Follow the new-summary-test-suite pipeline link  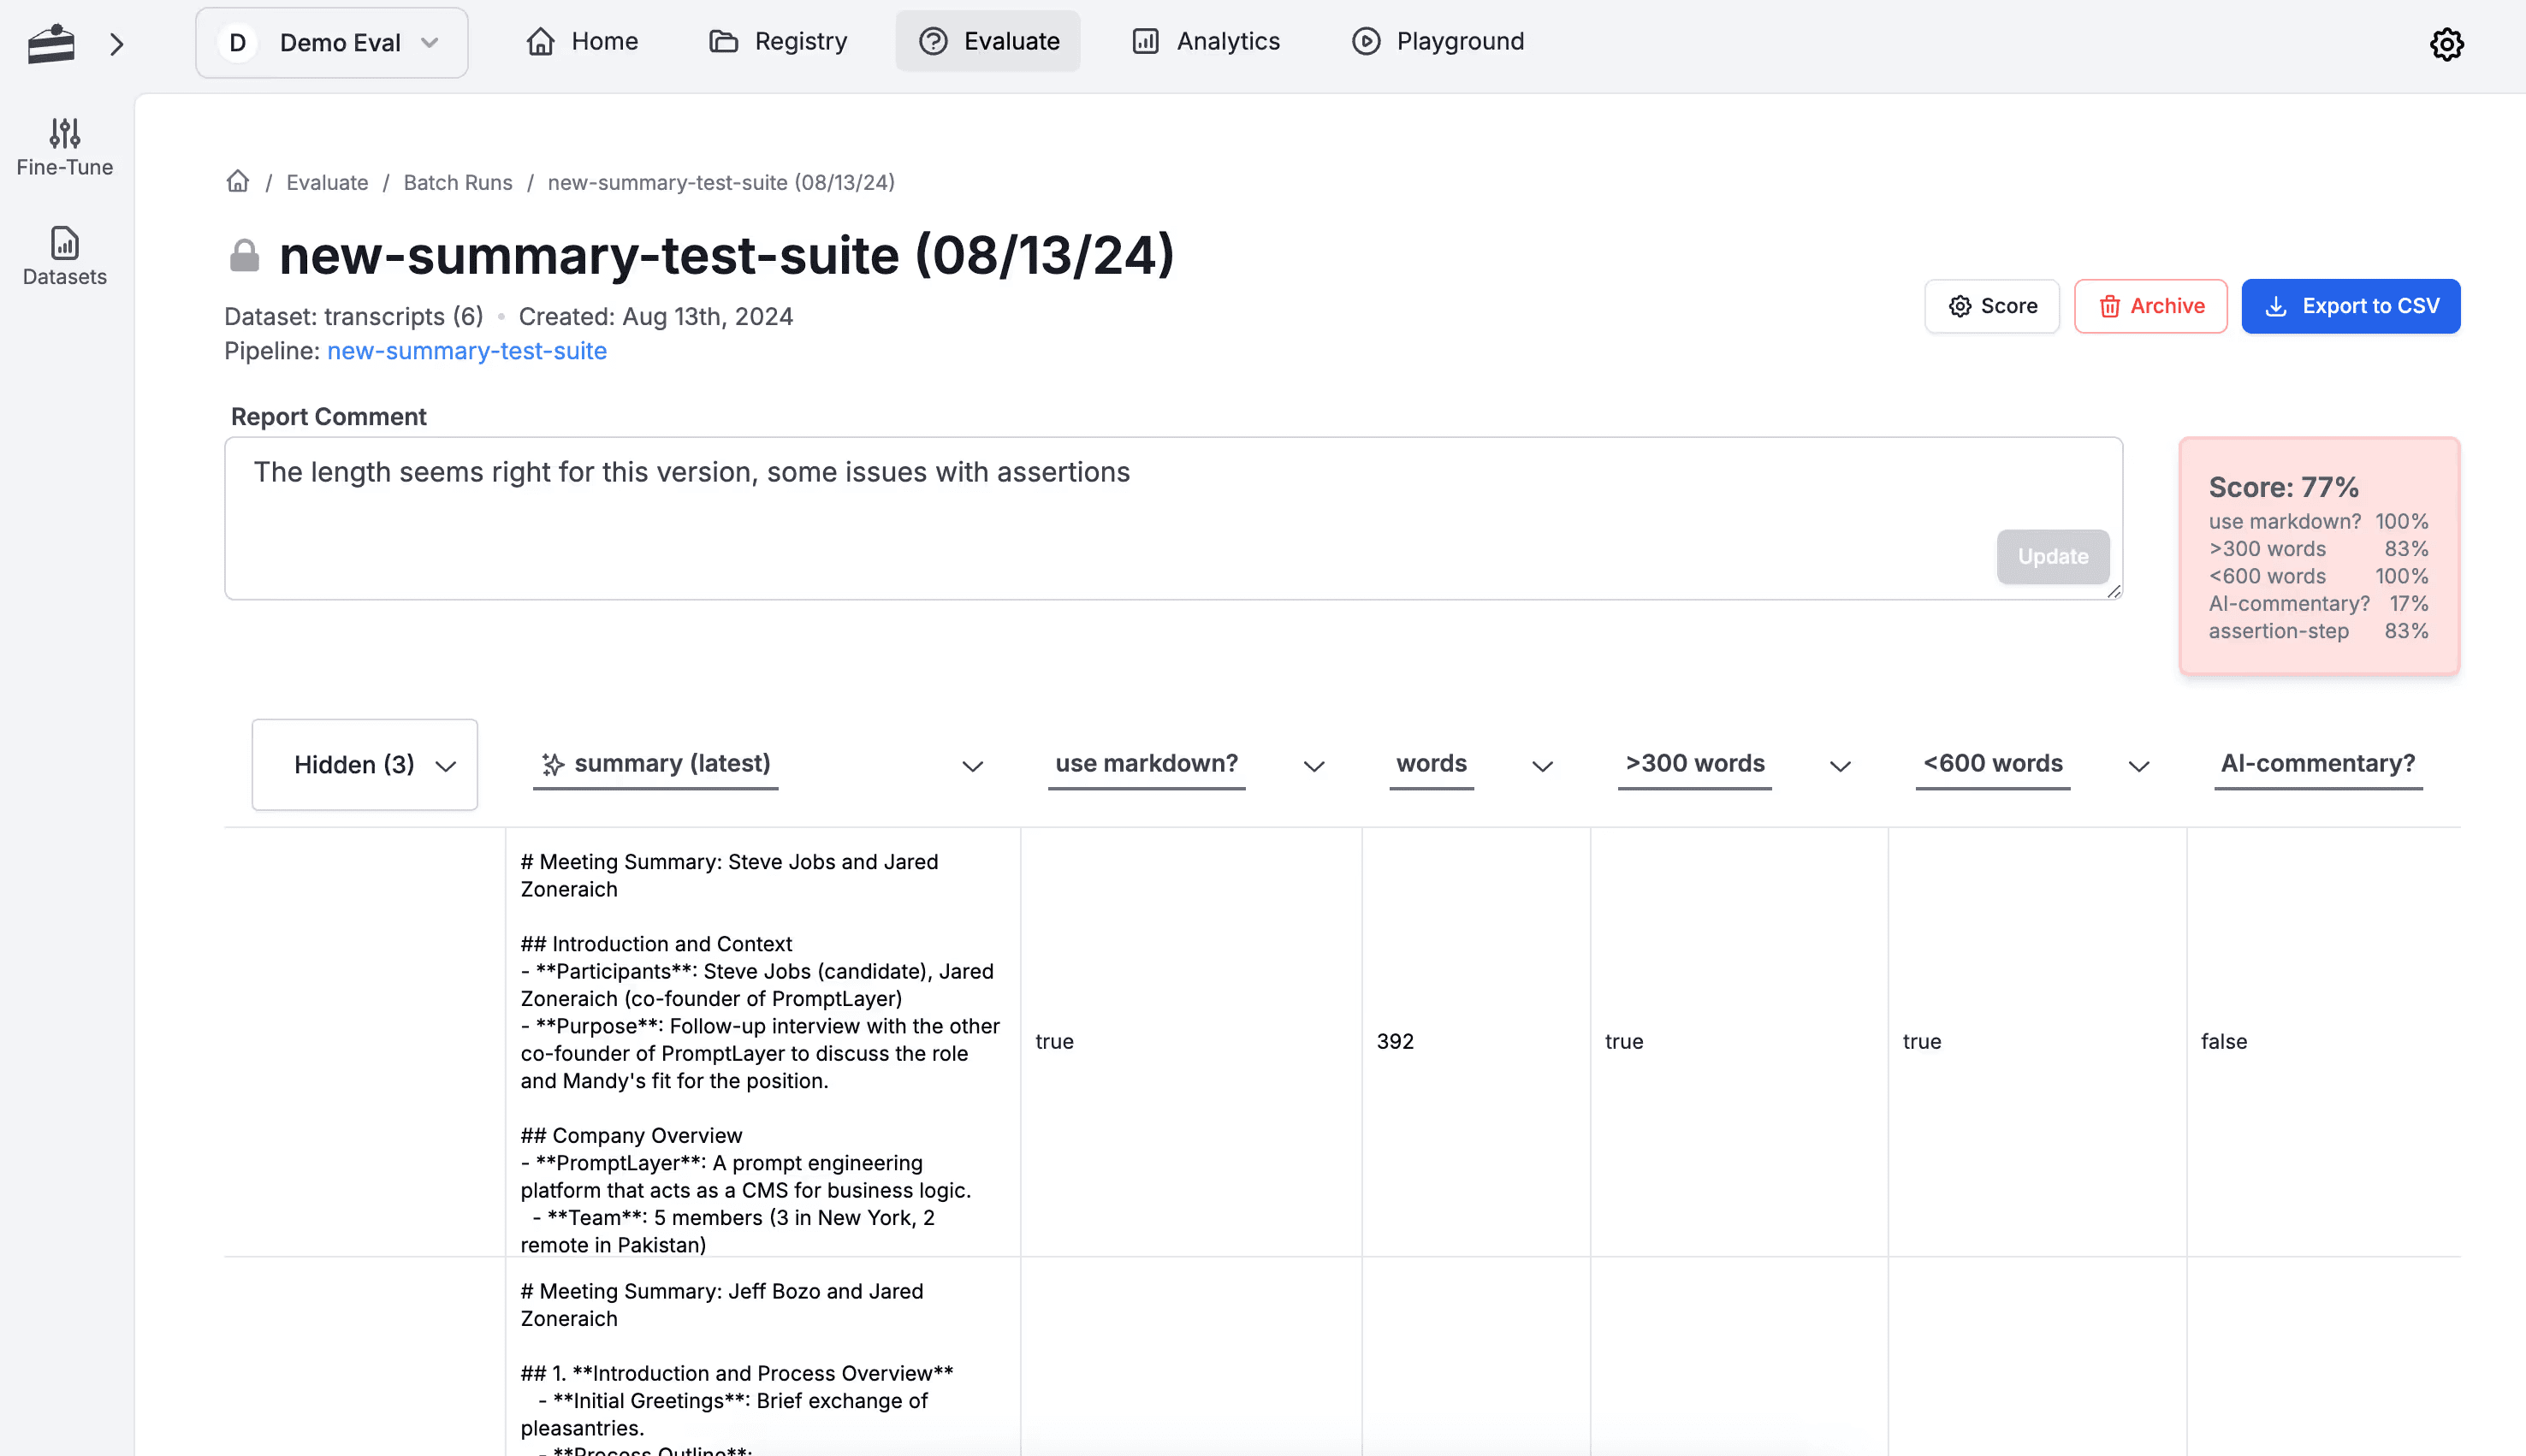pos(467,351)
